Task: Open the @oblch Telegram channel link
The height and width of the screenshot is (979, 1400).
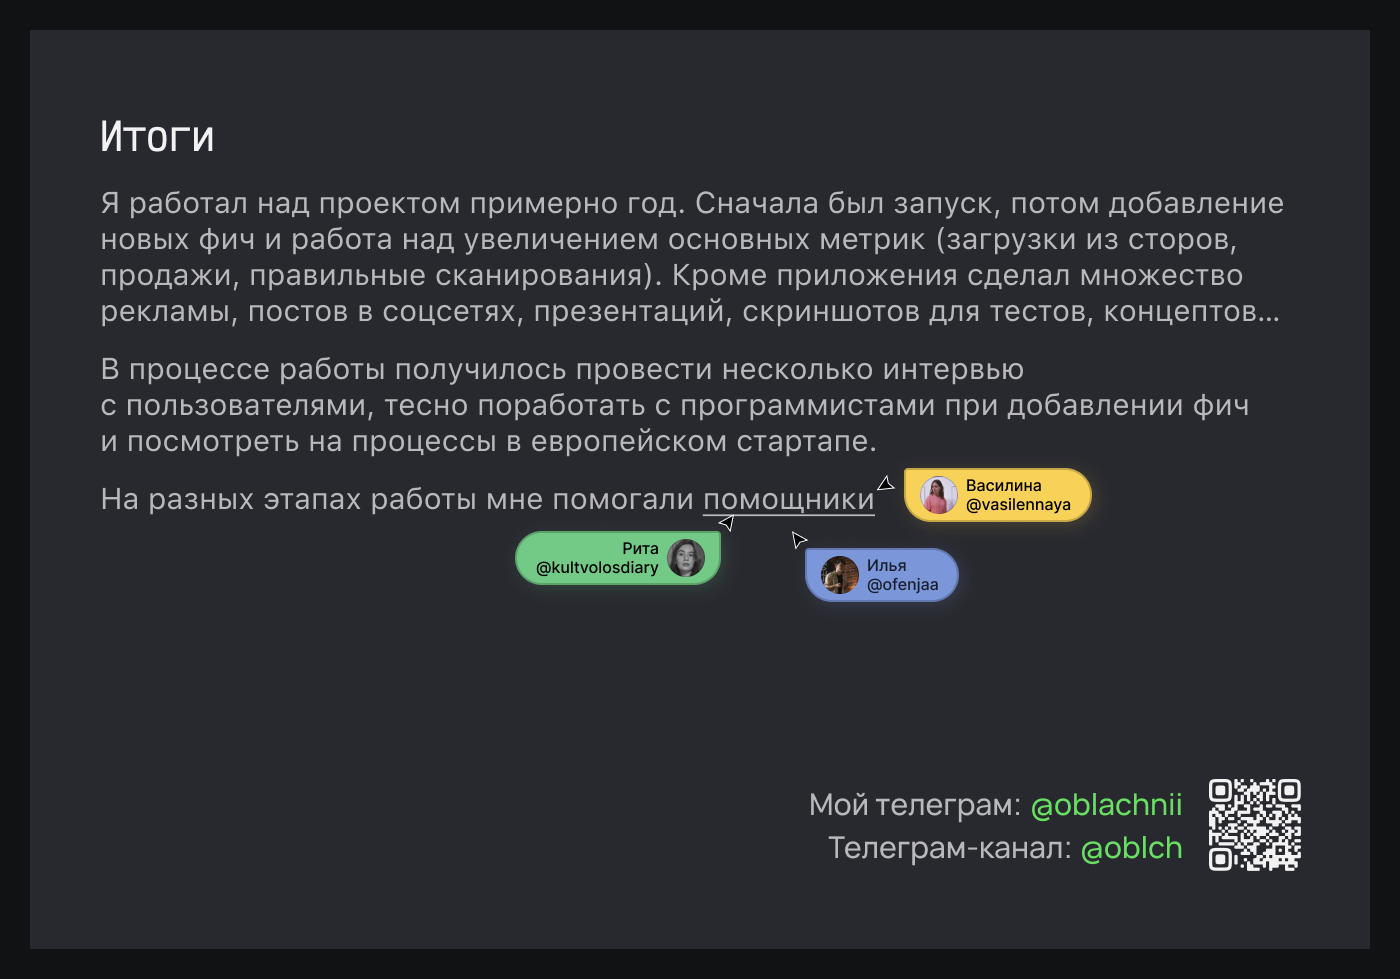Action: click(x=1131, y=848)
